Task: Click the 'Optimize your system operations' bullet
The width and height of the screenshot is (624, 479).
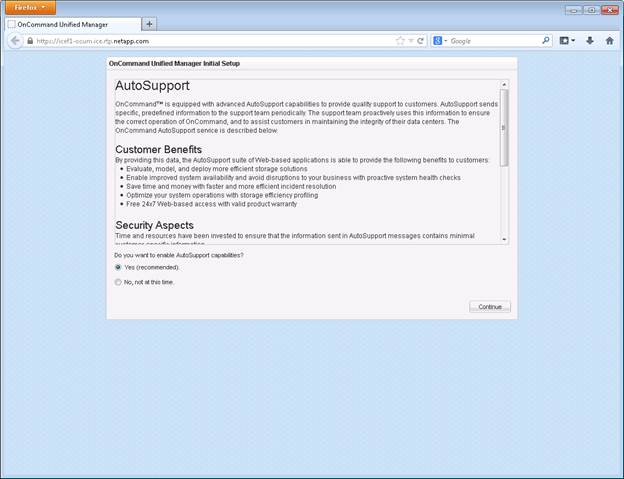Action: click(222, 195)
